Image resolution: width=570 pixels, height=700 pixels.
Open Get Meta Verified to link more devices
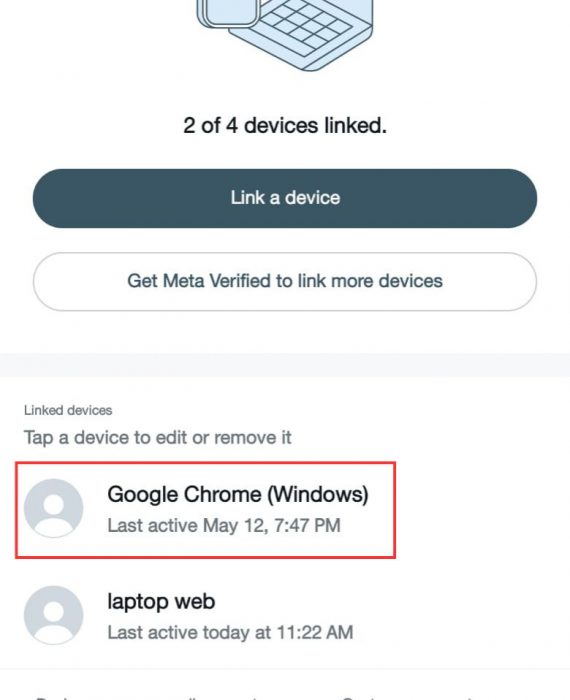click(x=285, y=281)
